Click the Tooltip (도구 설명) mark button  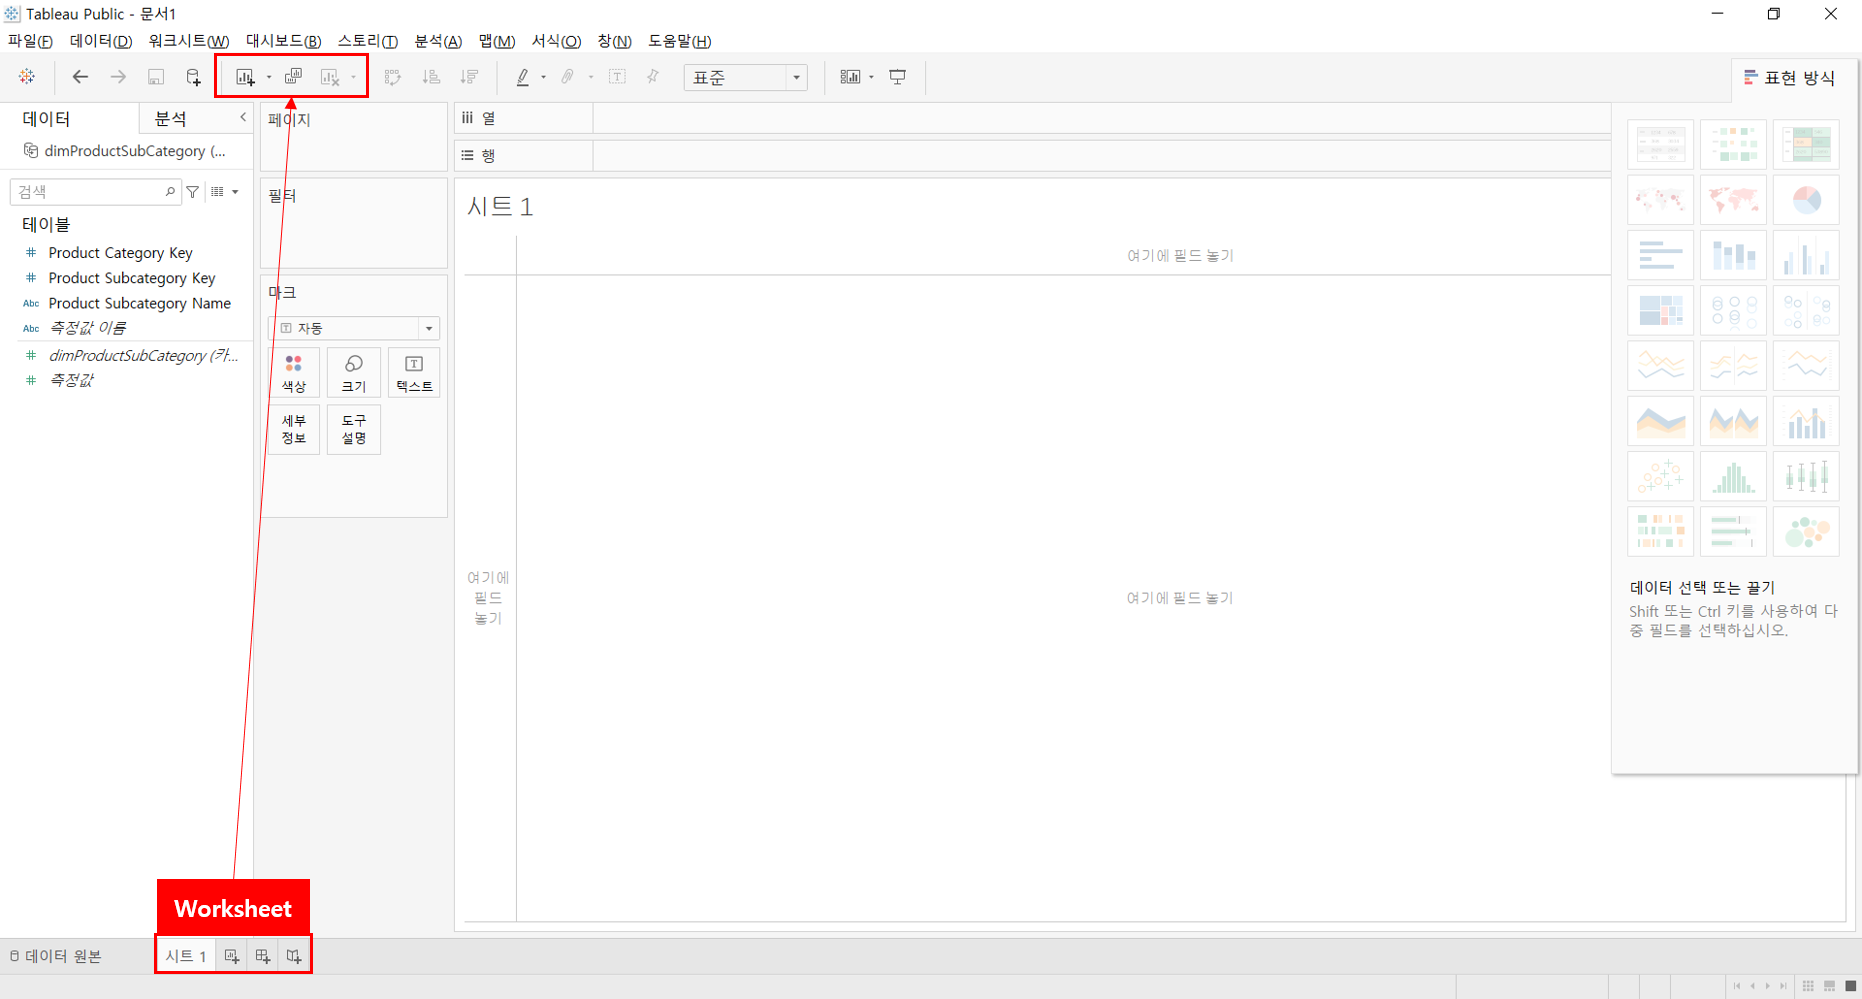[354, 429]
